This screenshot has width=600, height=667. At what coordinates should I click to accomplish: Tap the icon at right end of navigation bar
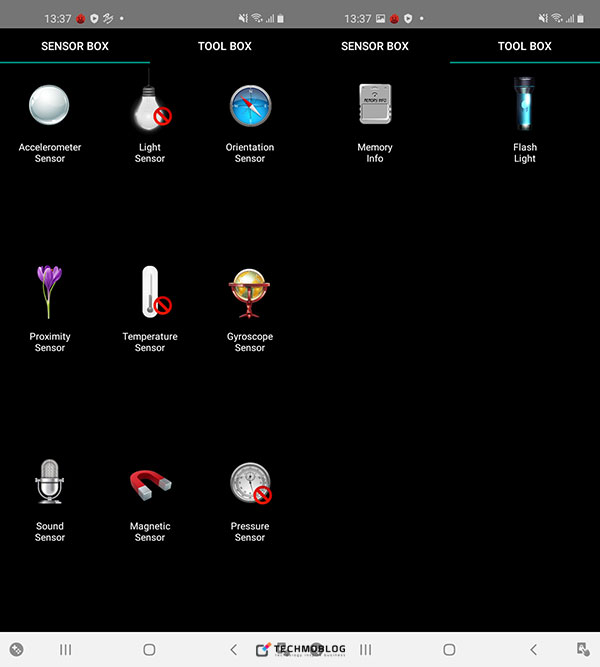pos(583,650)
